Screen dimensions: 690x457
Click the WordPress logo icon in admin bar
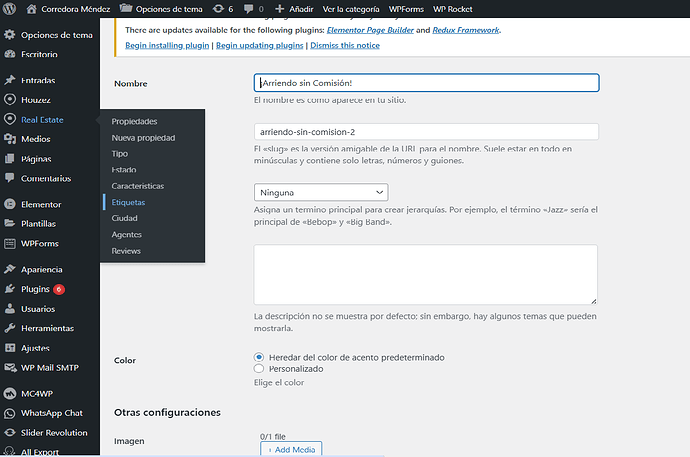click(x=12, y=9)
